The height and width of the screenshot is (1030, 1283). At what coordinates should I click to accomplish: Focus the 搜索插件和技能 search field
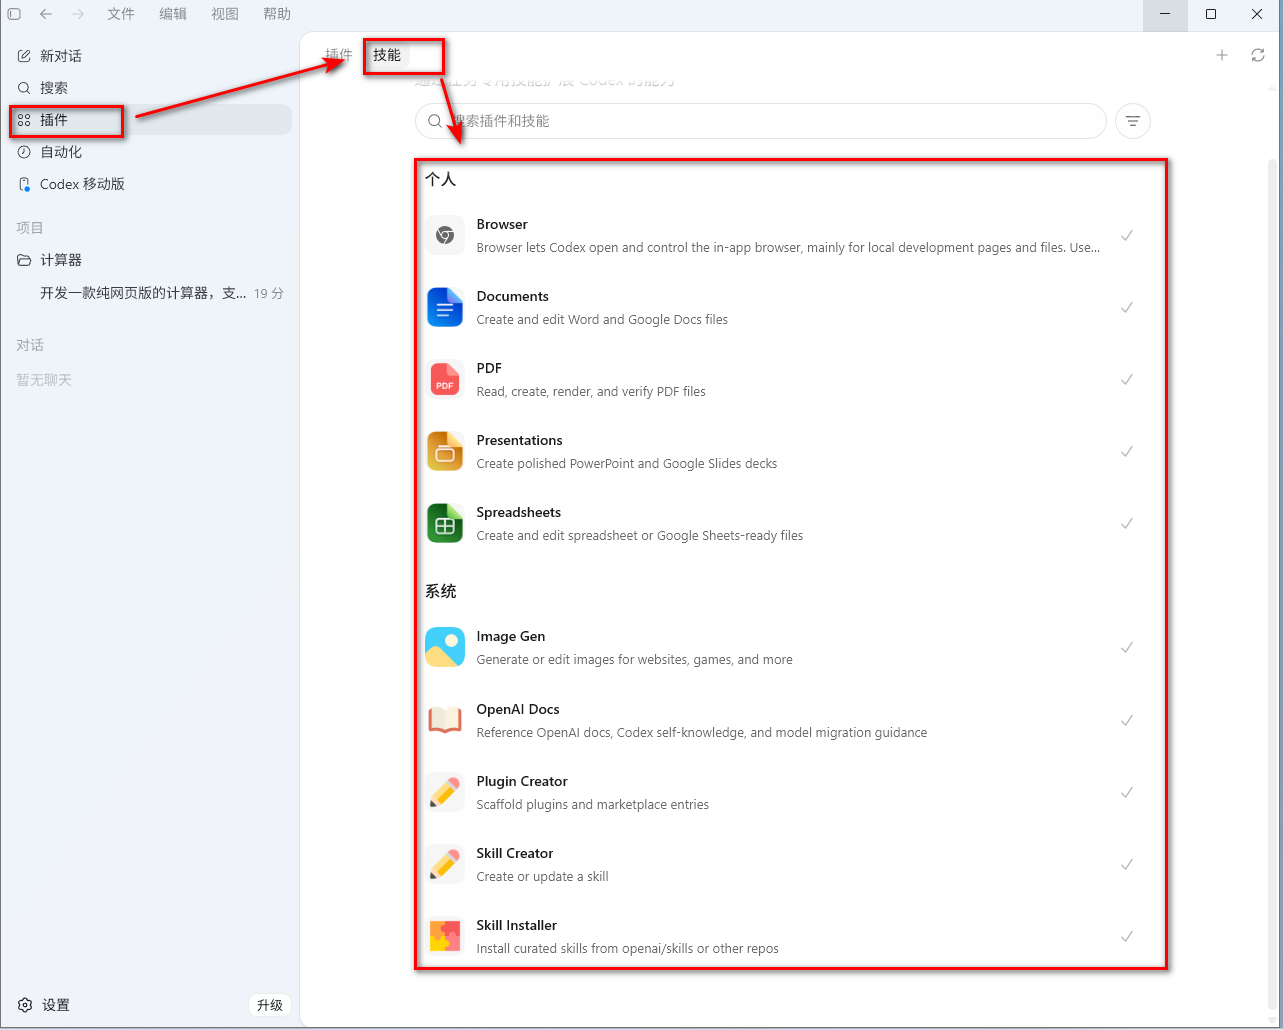[x=761, y=121]
